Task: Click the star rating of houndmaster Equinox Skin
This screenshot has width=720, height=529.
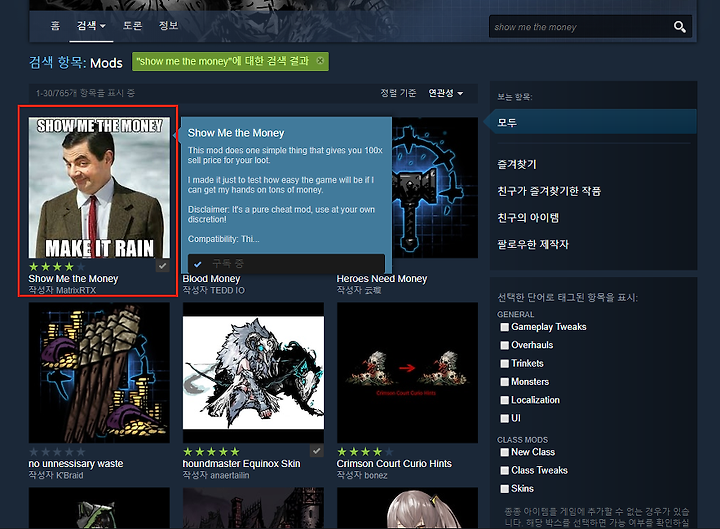Action: point(211,452)
